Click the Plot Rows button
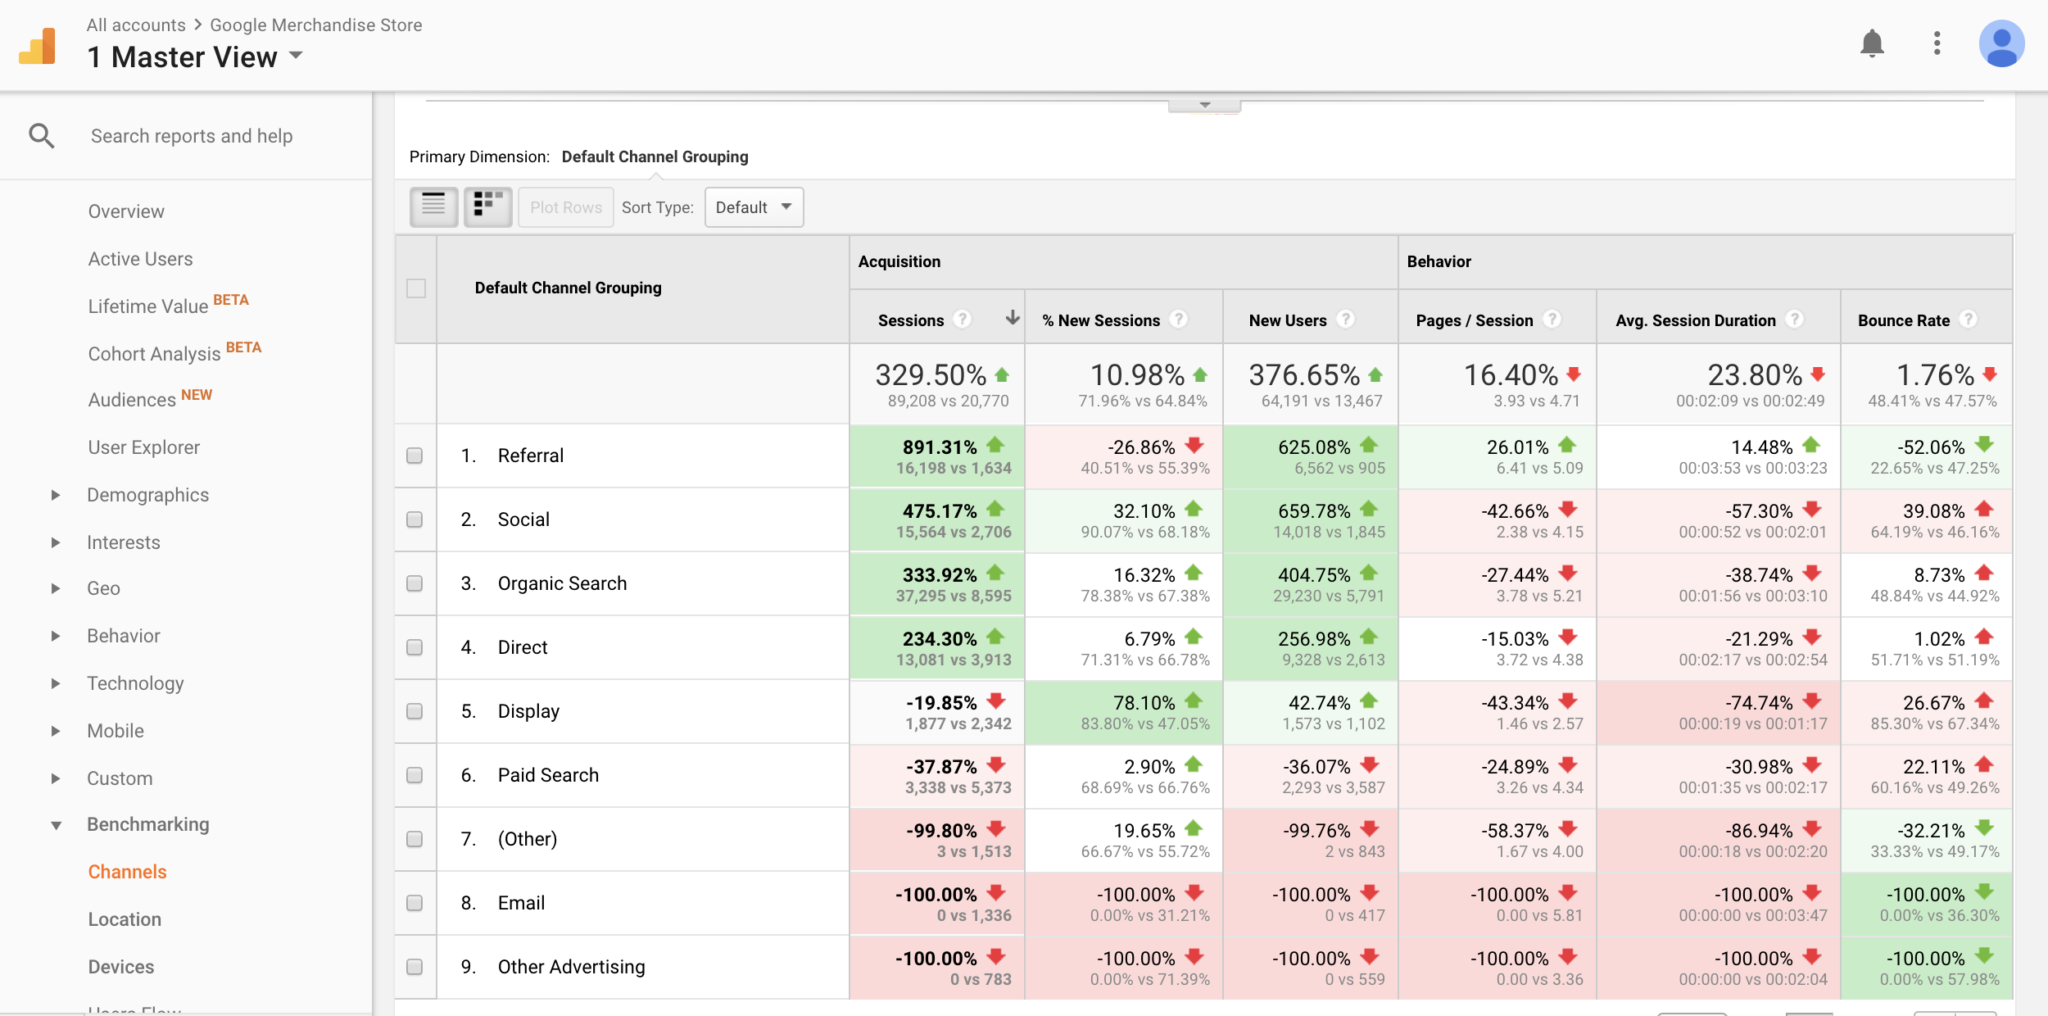 pos(566,207)
